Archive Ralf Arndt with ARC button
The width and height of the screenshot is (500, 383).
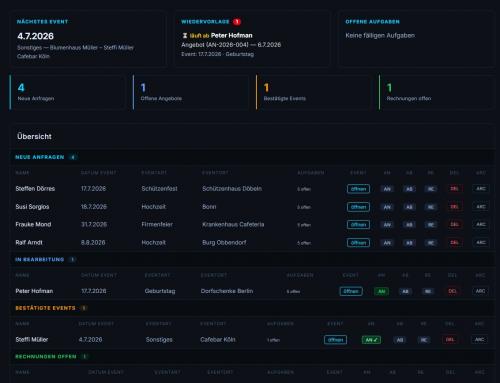480,242
